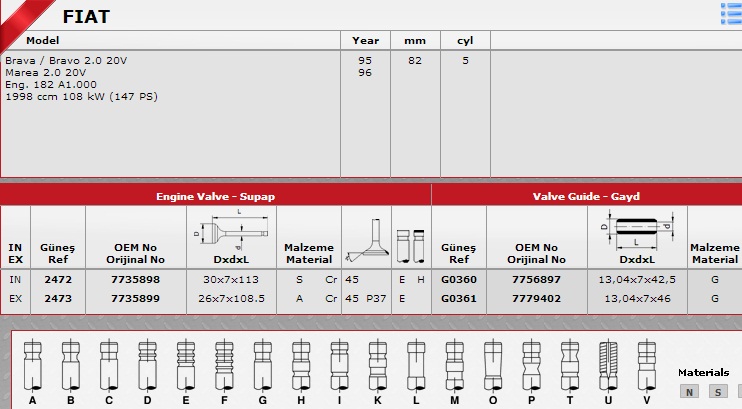
Task: Open Güneş ref 2473 exhaust valve
Action: 58,298
